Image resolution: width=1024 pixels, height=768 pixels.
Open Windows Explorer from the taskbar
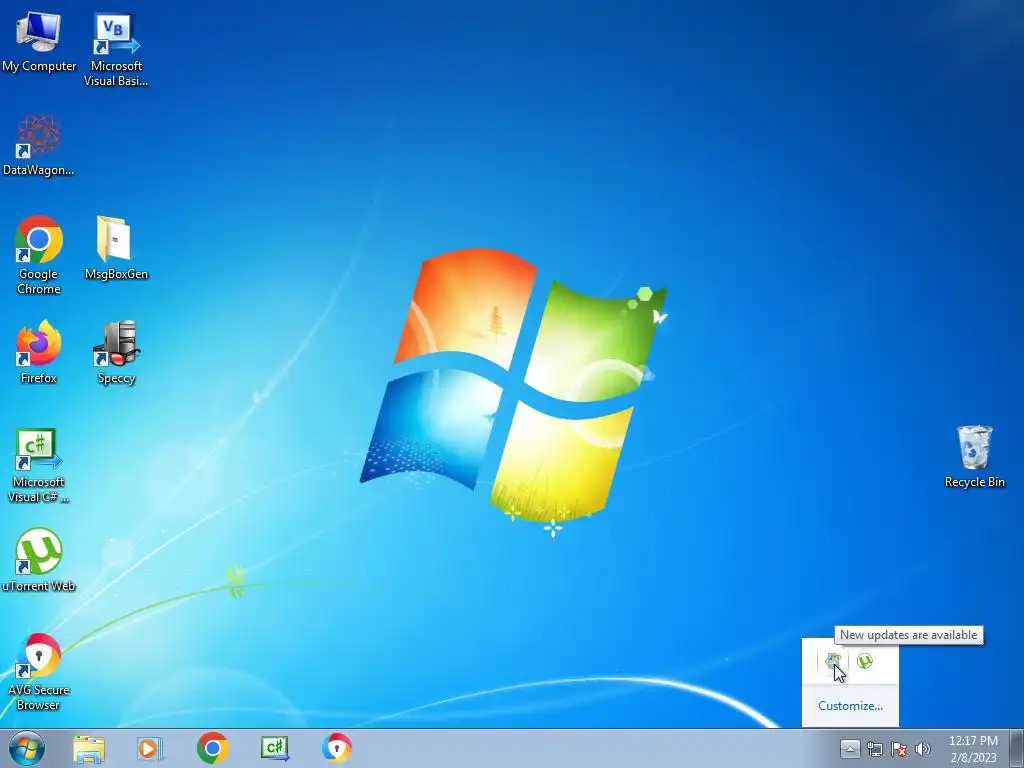point(89,748)
